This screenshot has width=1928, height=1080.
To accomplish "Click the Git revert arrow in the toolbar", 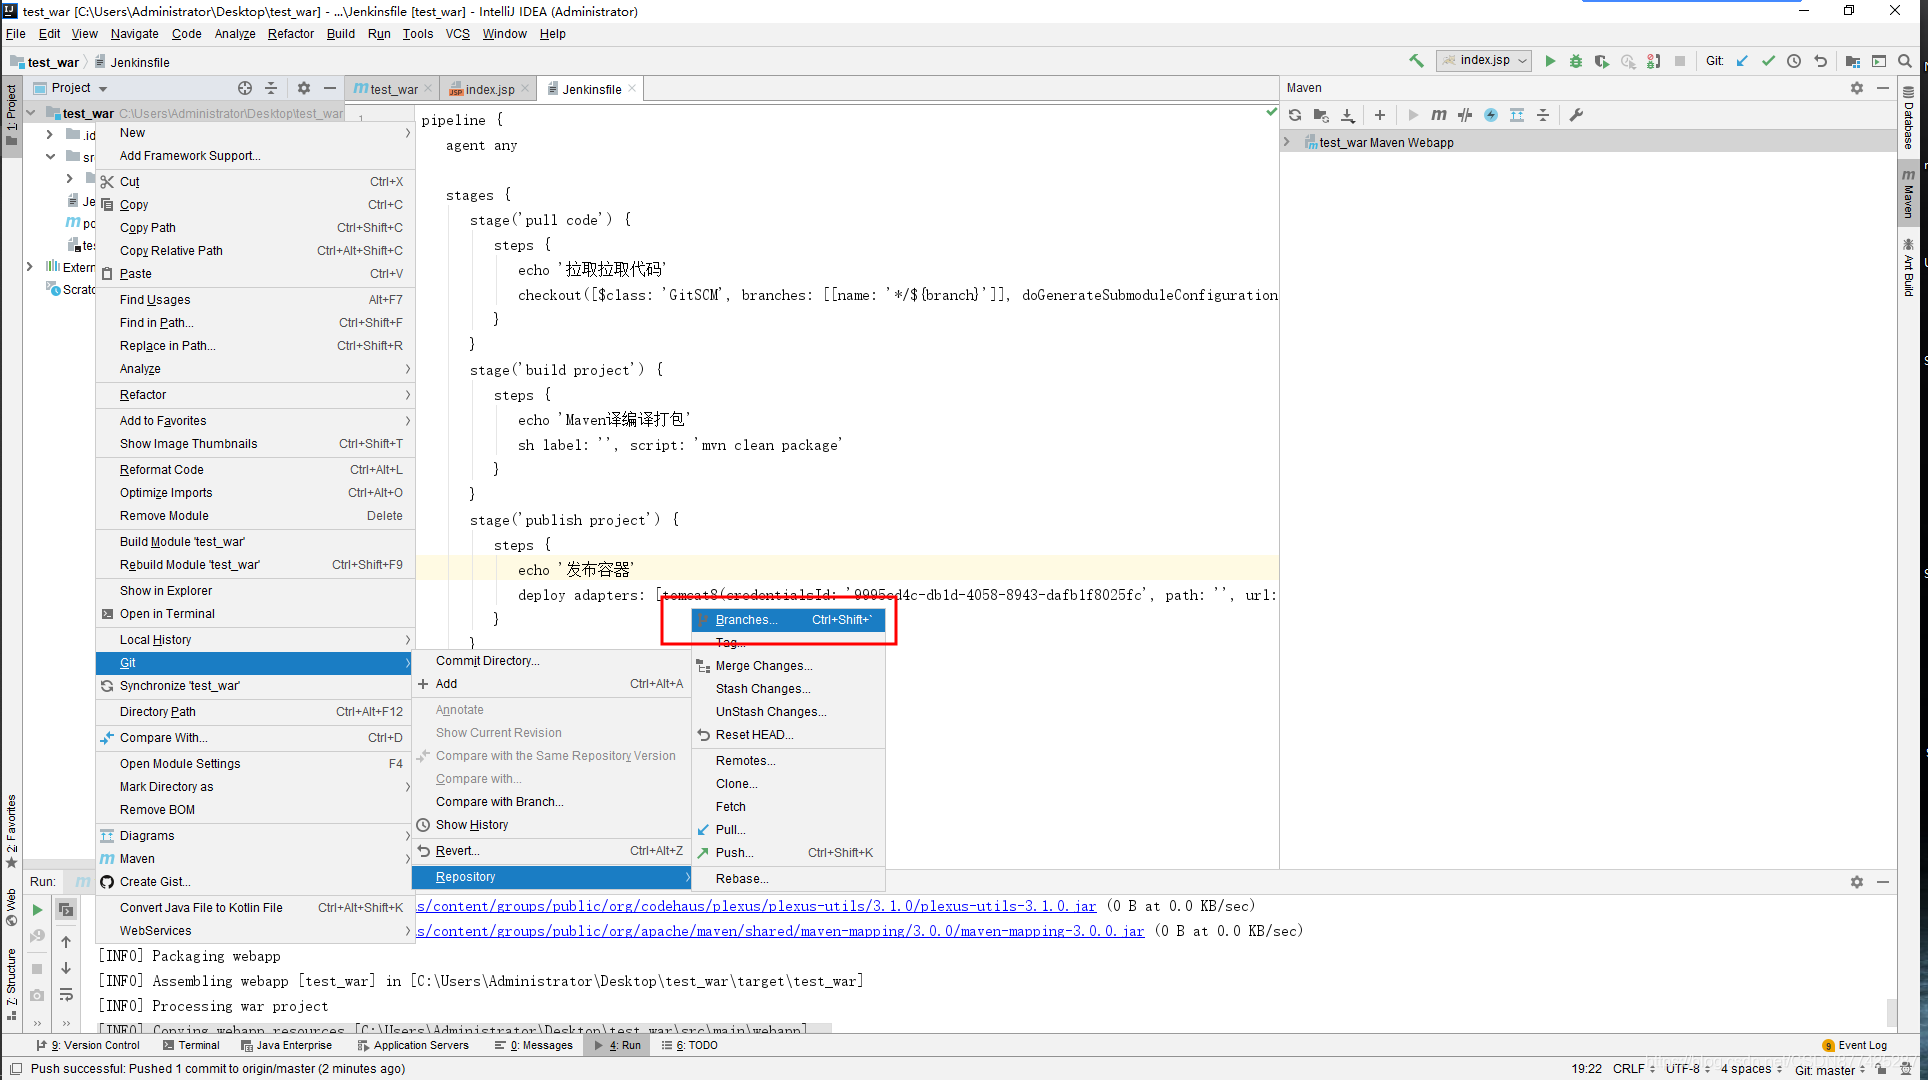I will point(1820,61).
